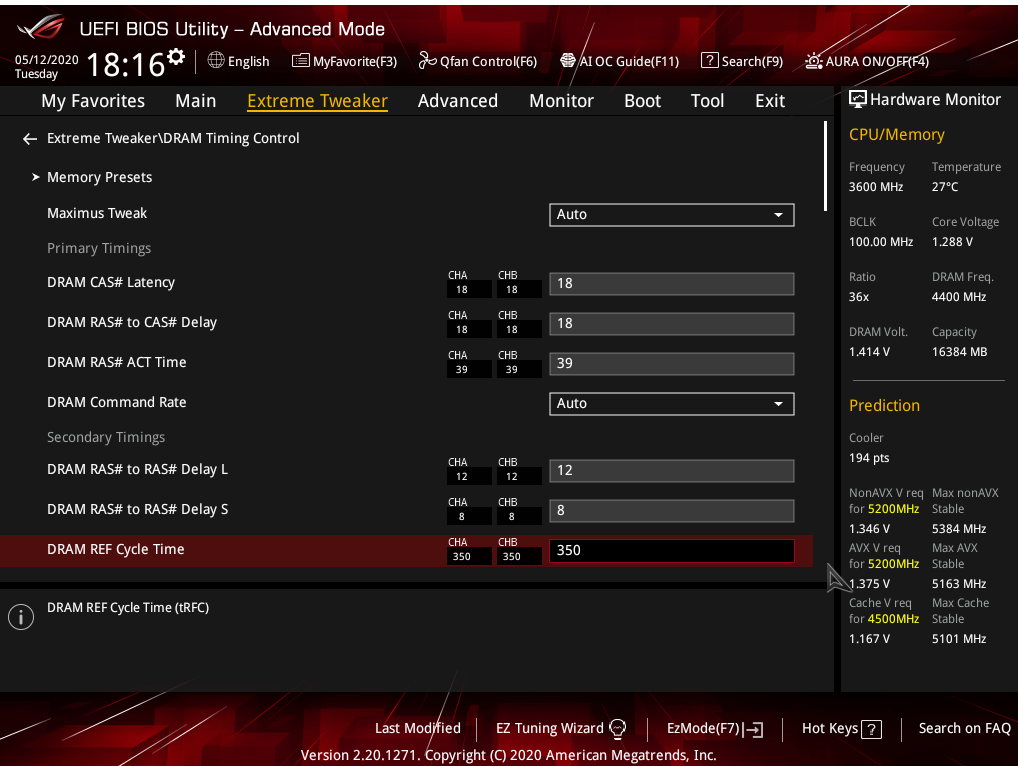Click the 5384 MHz Max nonAVX value
The height and width of the screenshot is (766, 1018).
click(959, 529)
